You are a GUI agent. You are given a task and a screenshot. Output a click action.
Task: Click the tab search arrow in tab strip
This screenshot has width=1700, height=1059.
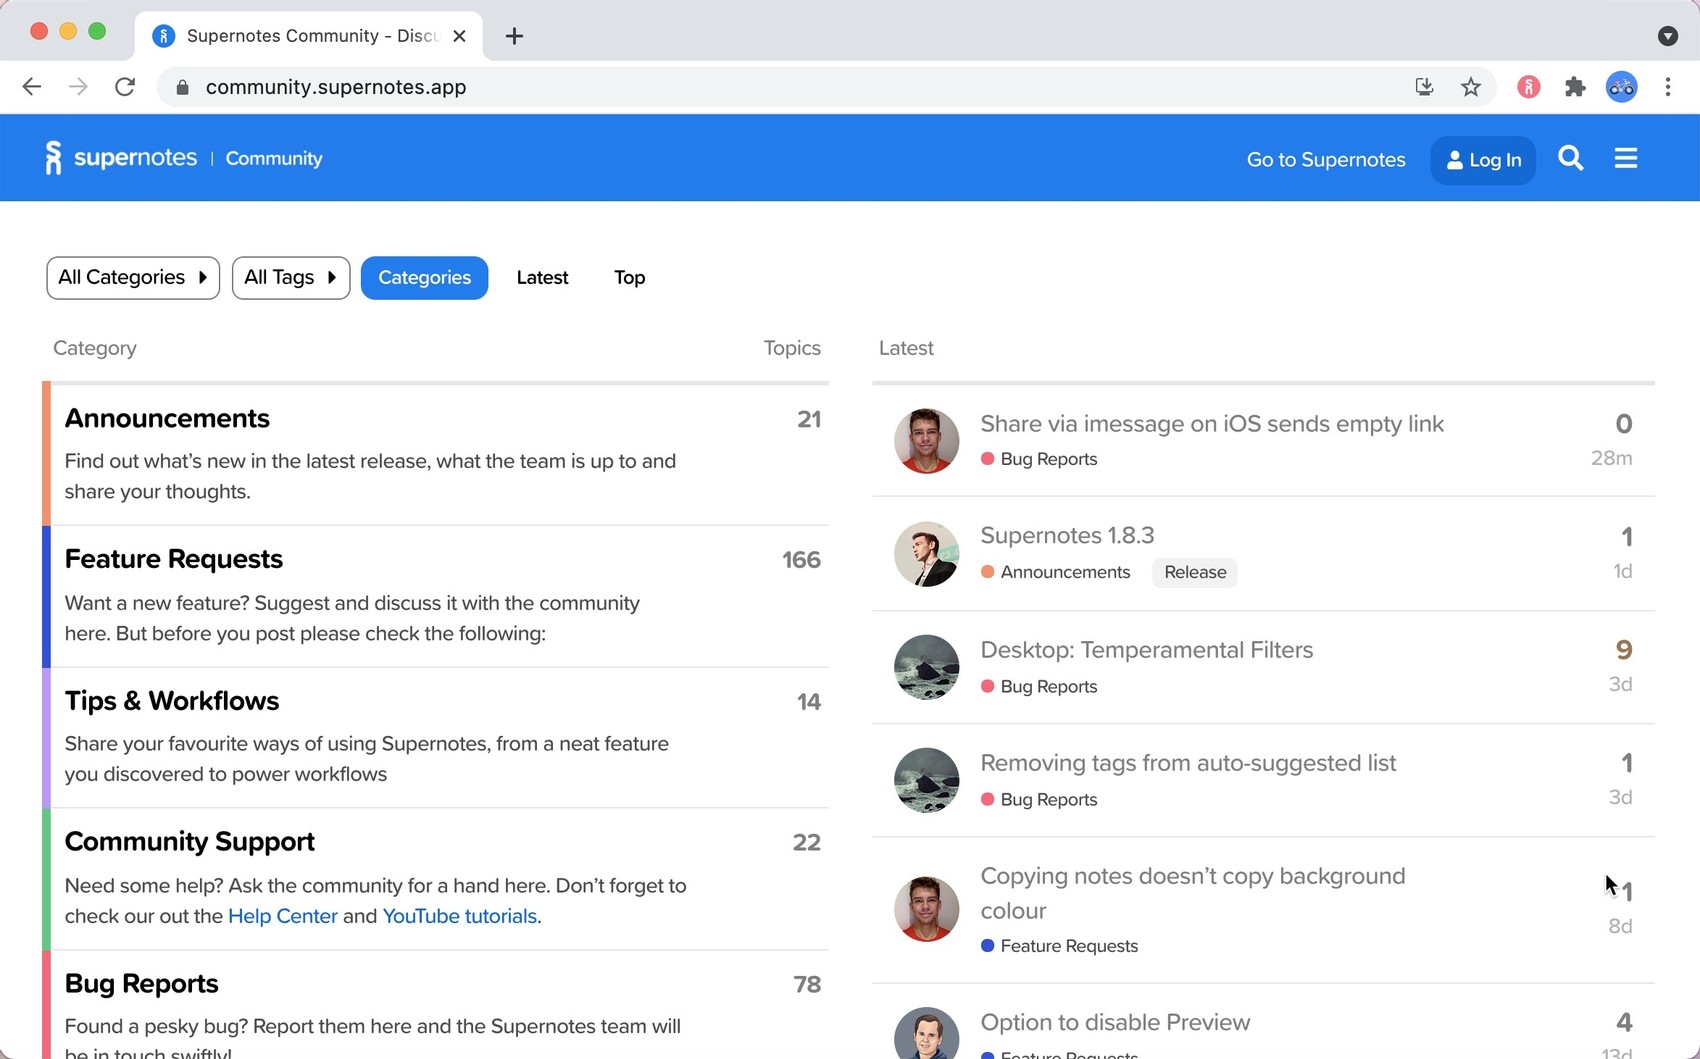(1668, 36)
